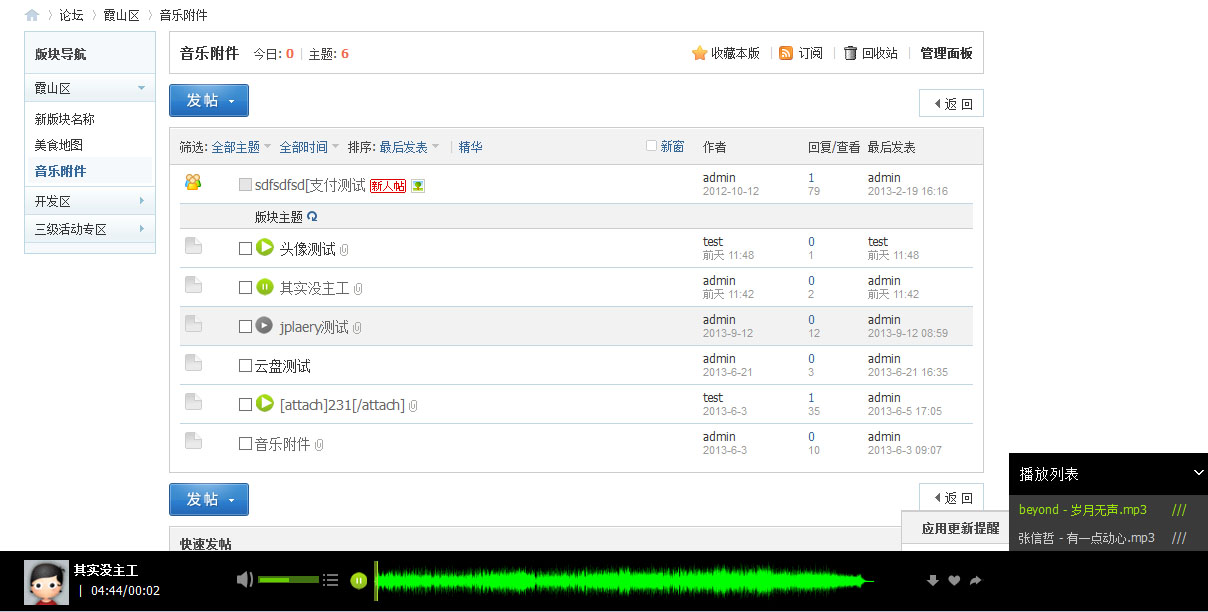Open the bottom 发帖 dropdown button
This screenshot has width=1208, height=612.
209,499
